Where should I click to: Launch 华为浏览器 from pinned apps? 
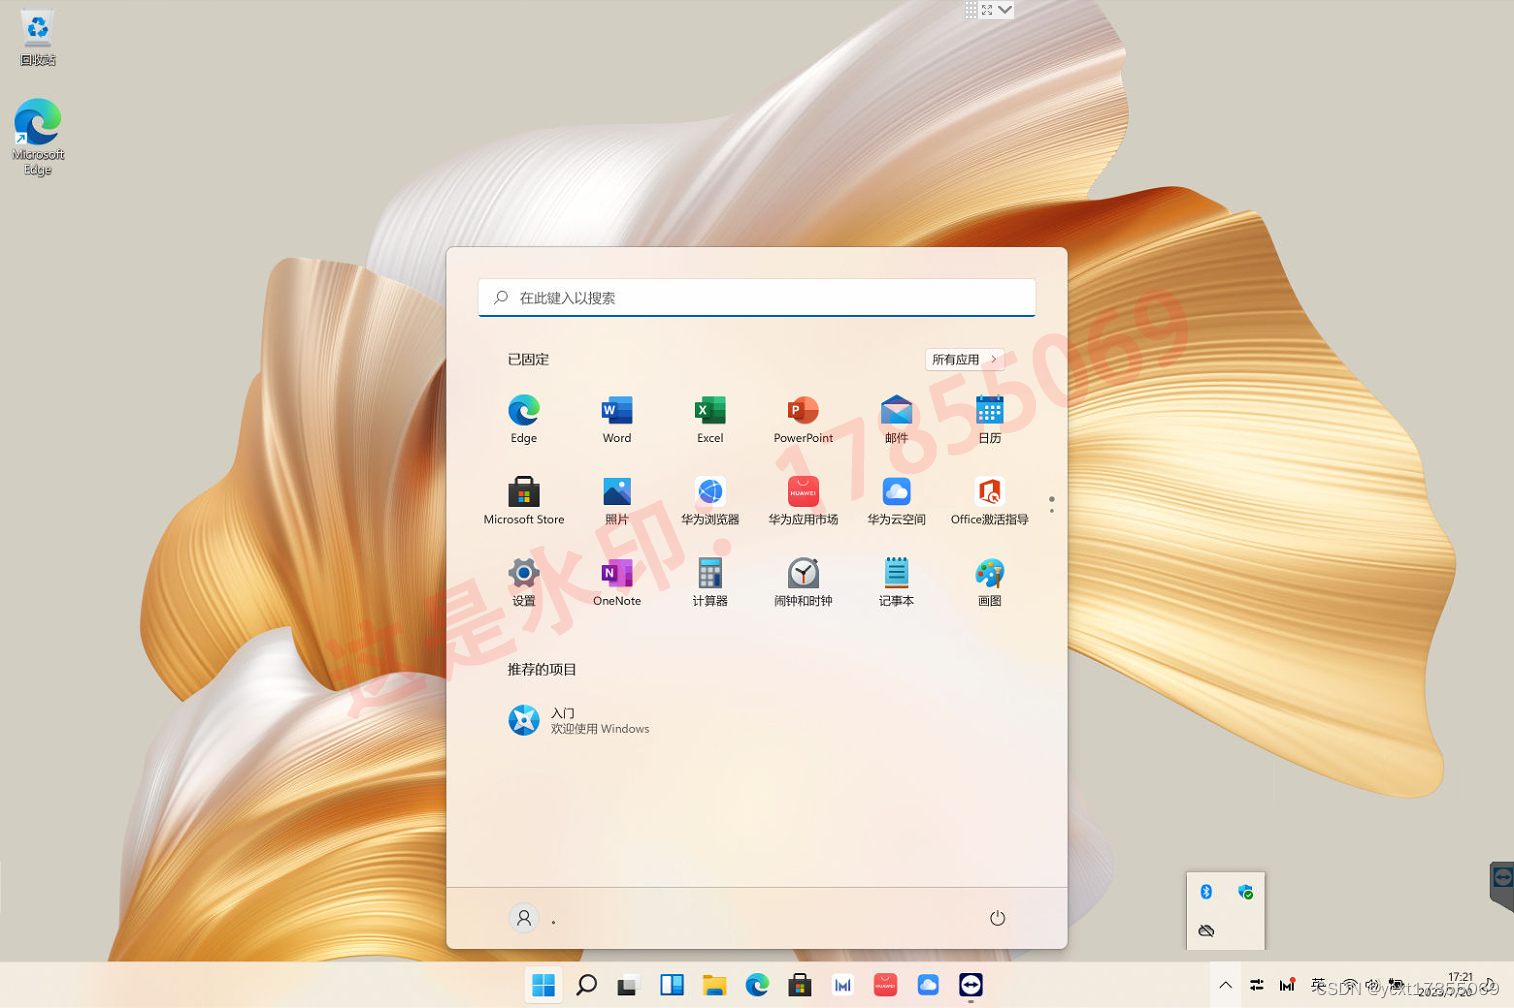click(709, 500)
